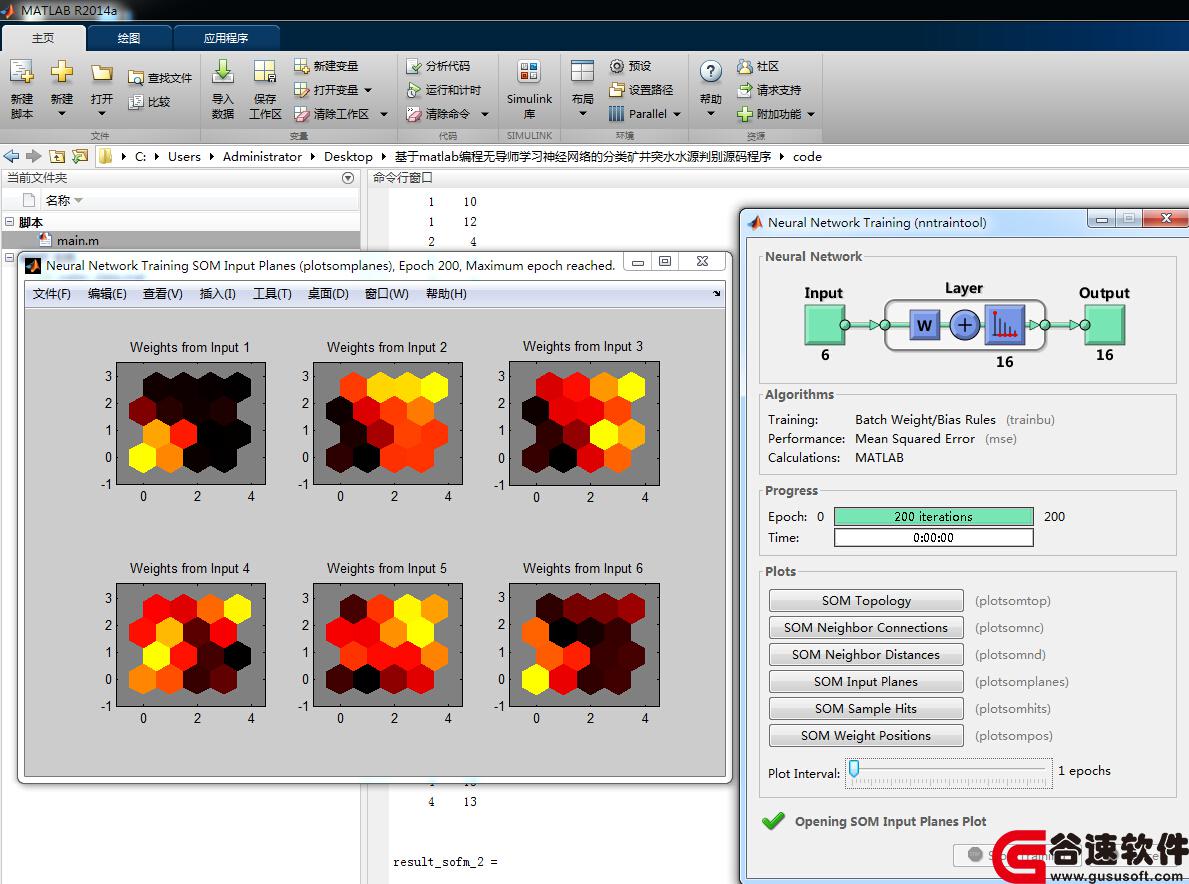Click the browse for folder icon
This screenshot has width=1189, height=884.
coord(80,156)
